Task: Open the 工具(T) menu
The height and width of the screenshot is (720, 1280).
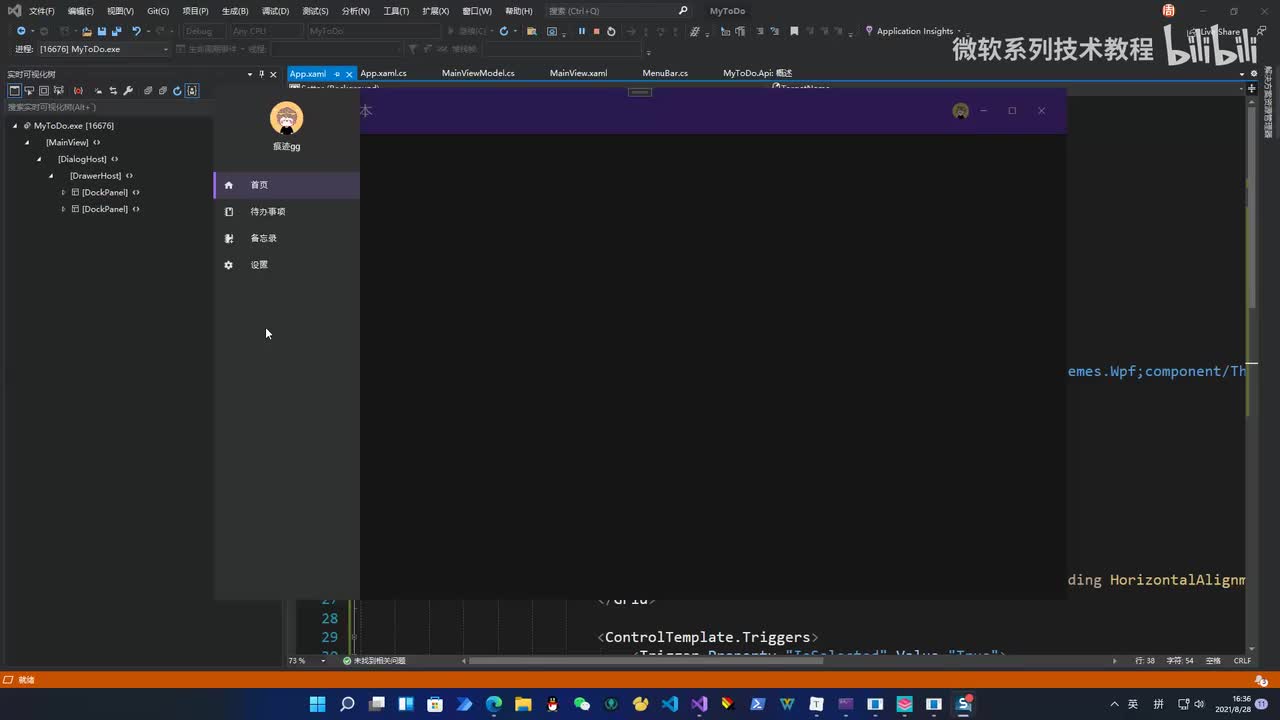Action: pos(396,11)
